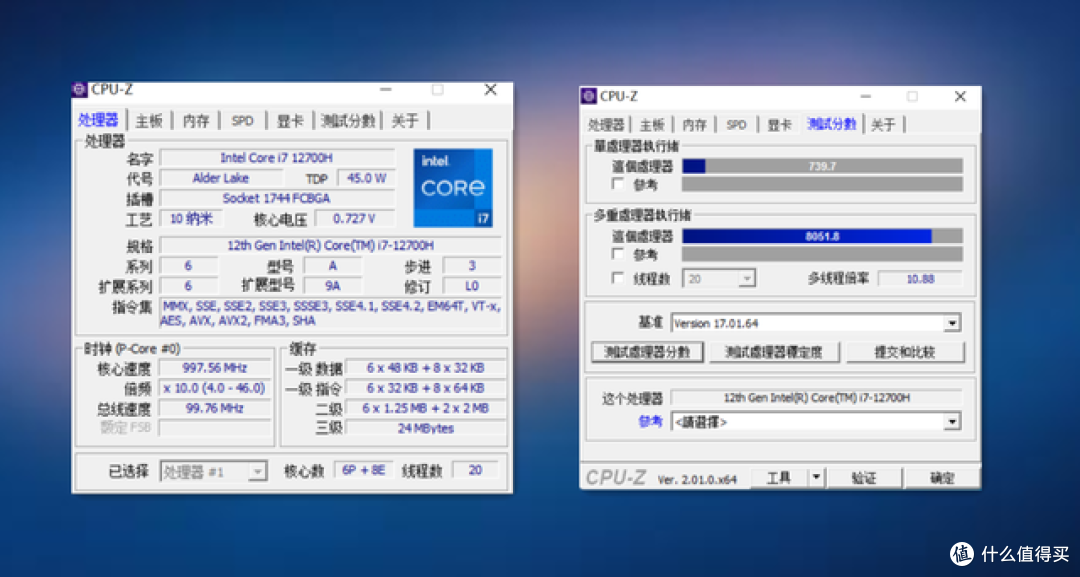This screenshot has height=577, width=1080.
Task: Click the 这个处理器 field in the benchmark window
Action: [816, 397]
